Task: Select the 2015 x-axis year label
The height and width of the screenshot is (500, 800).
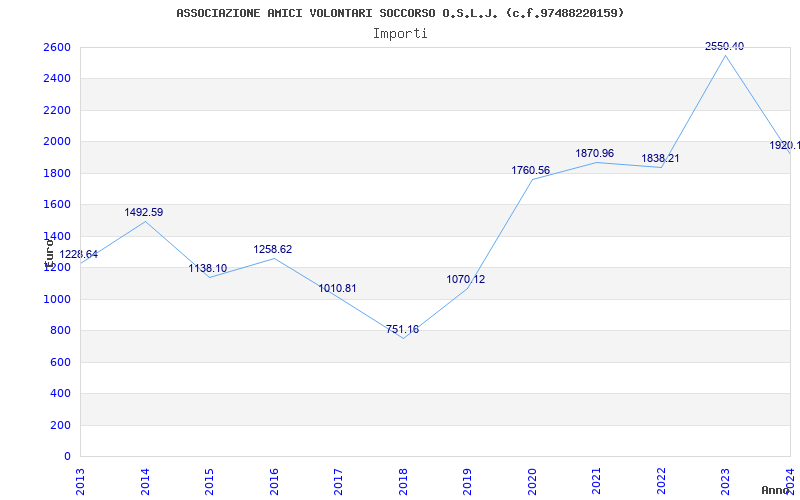Action: [x=210, y=481]
